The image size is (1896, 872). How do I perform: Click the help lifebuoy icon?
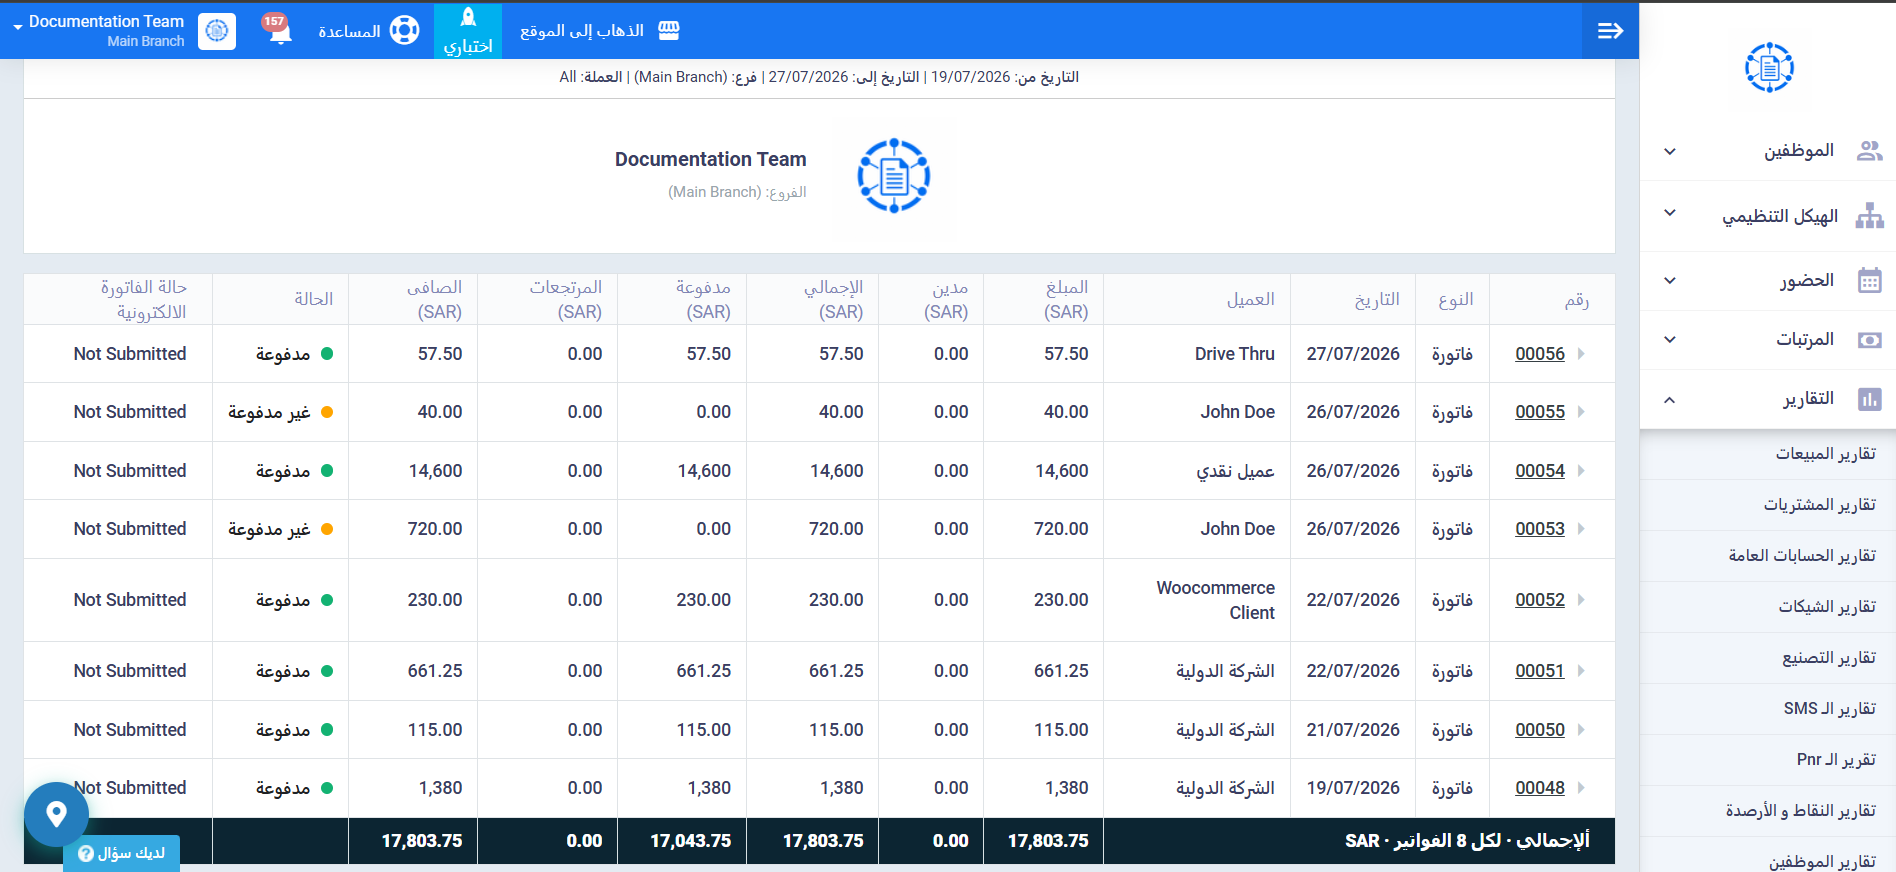404,31
